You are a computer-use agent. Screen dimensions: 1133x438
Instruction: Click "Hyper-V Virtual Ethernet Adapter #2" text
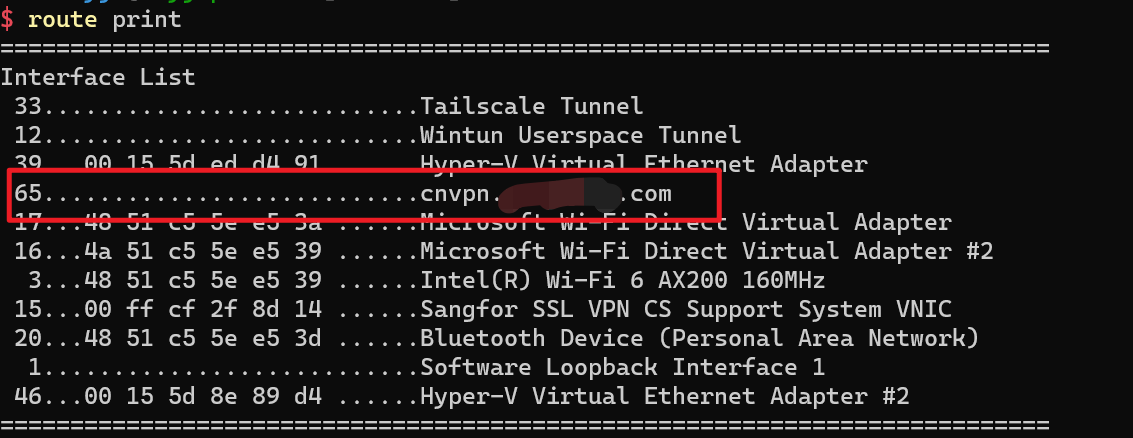pyautogui.click(x=664, y=396)
